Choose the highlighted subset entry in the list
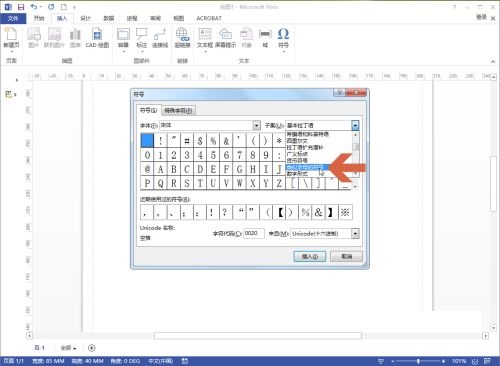This screenshot has height=366, width=500. coord(306,167)
